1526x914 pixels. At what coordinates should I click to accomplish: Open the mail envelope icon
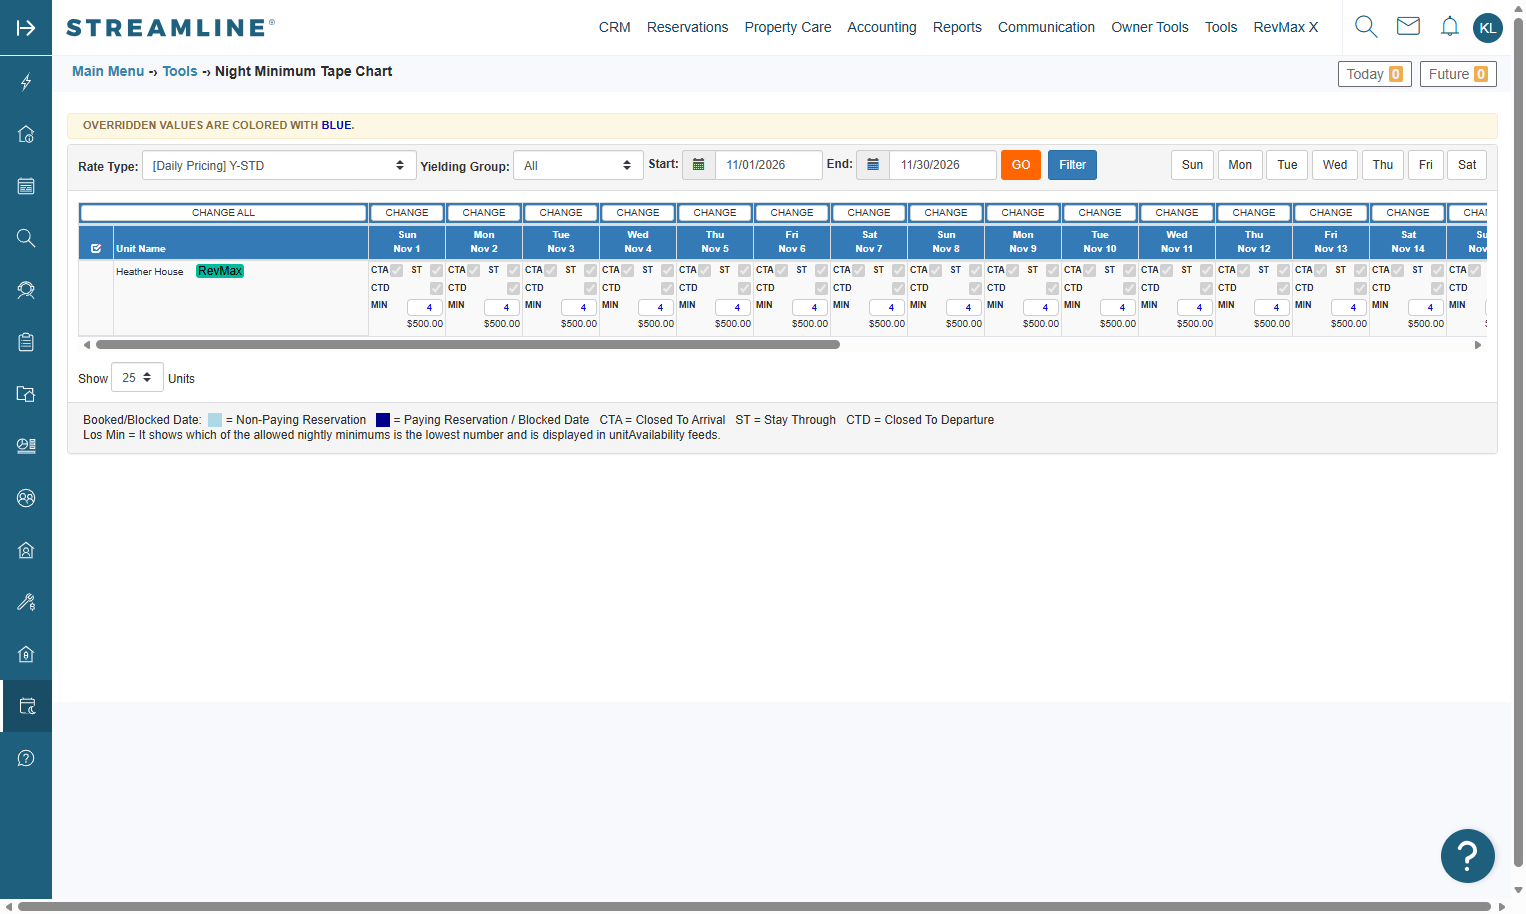point(1408,26)
